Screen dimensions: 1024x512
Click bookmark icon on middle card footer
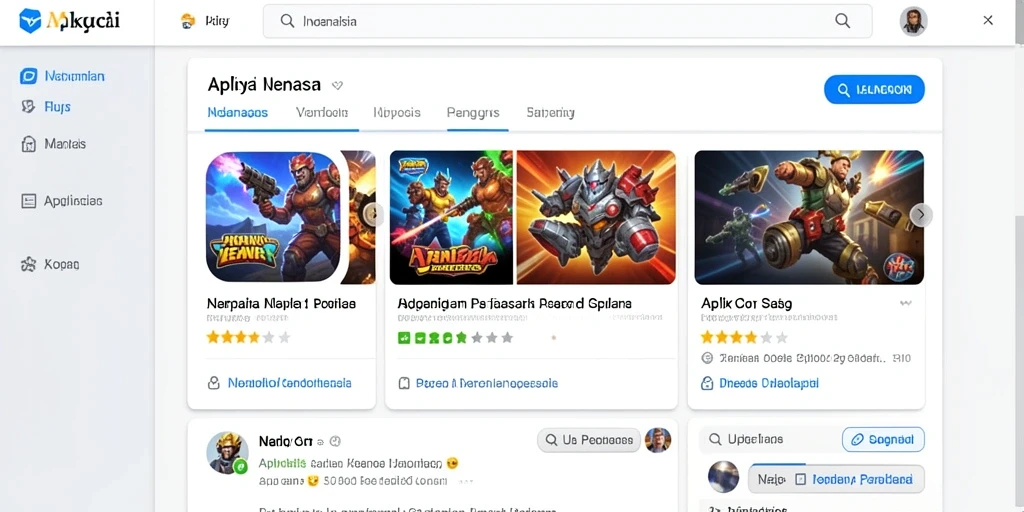pos(404,383)
